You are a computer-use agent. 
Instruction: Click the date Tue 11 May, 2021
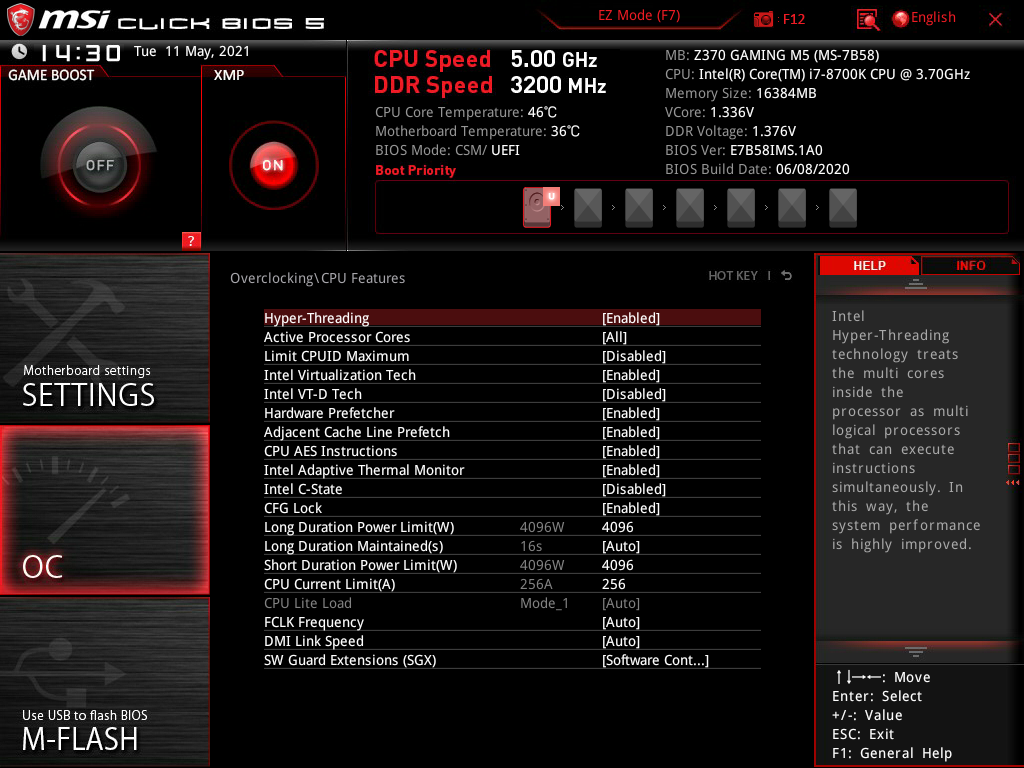pos(192,51)
